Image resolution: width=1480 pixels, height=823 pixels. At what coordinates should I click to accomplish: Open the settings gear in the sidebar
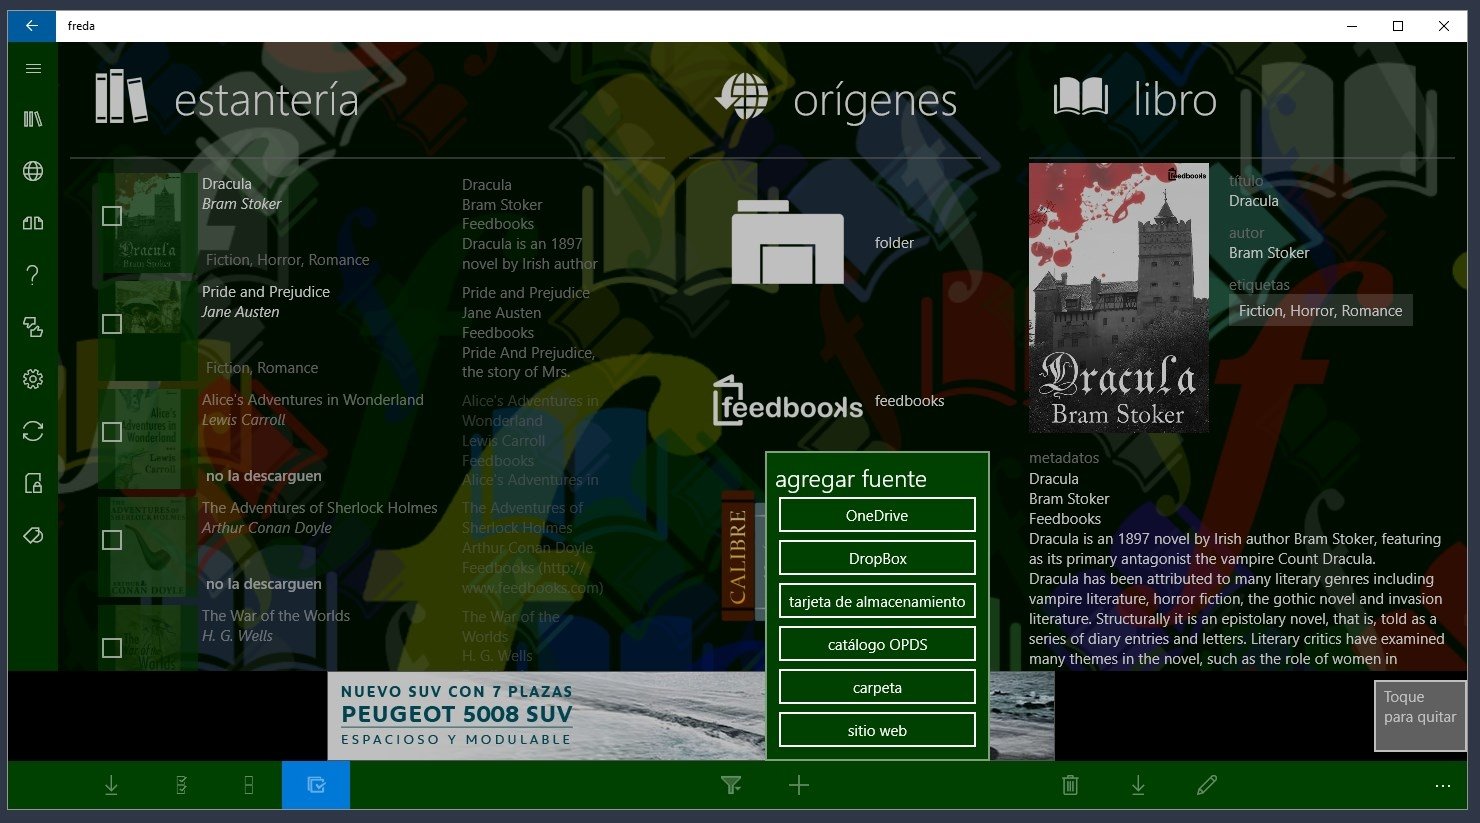[x=33, y=379]
